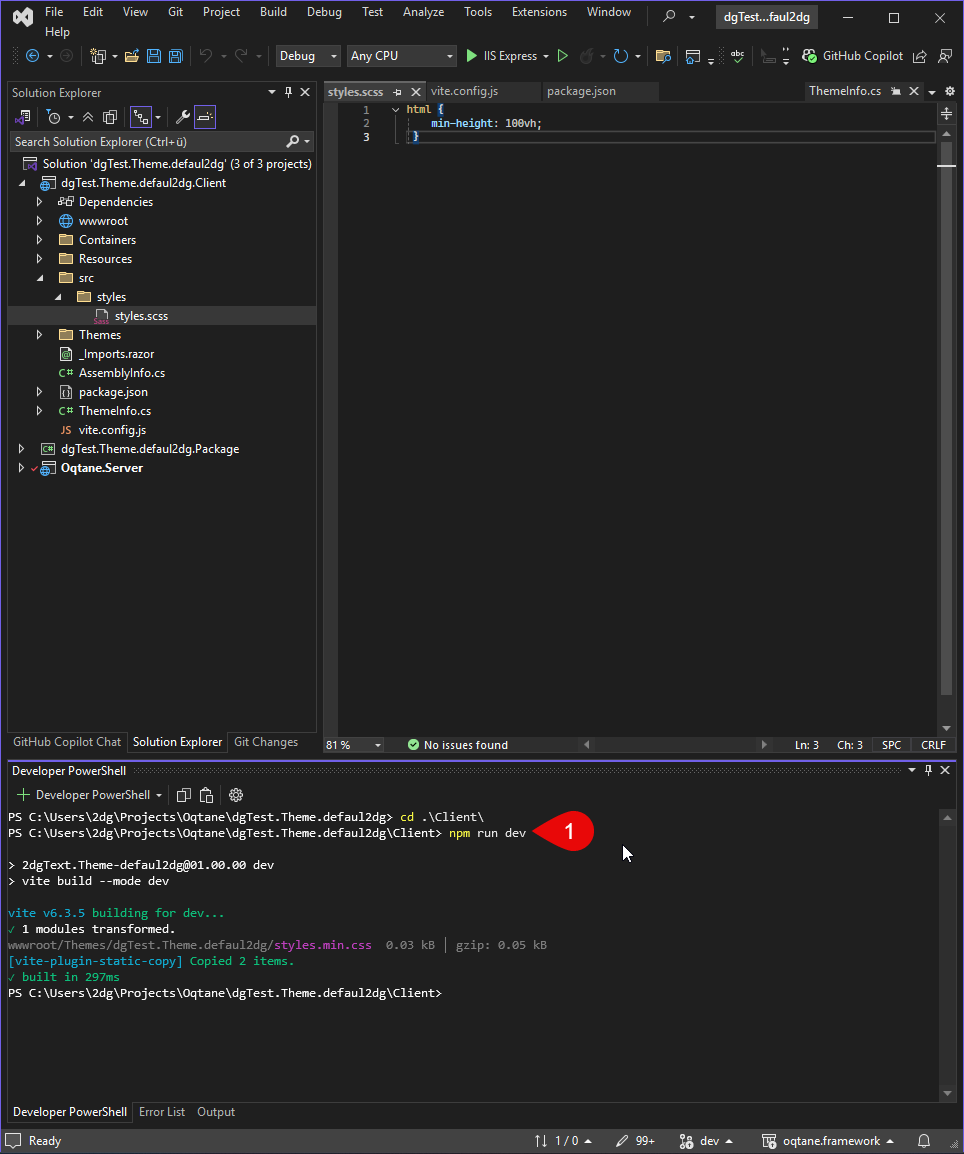Expand the Themes folder
The image size is (964, 1154).
40,335
